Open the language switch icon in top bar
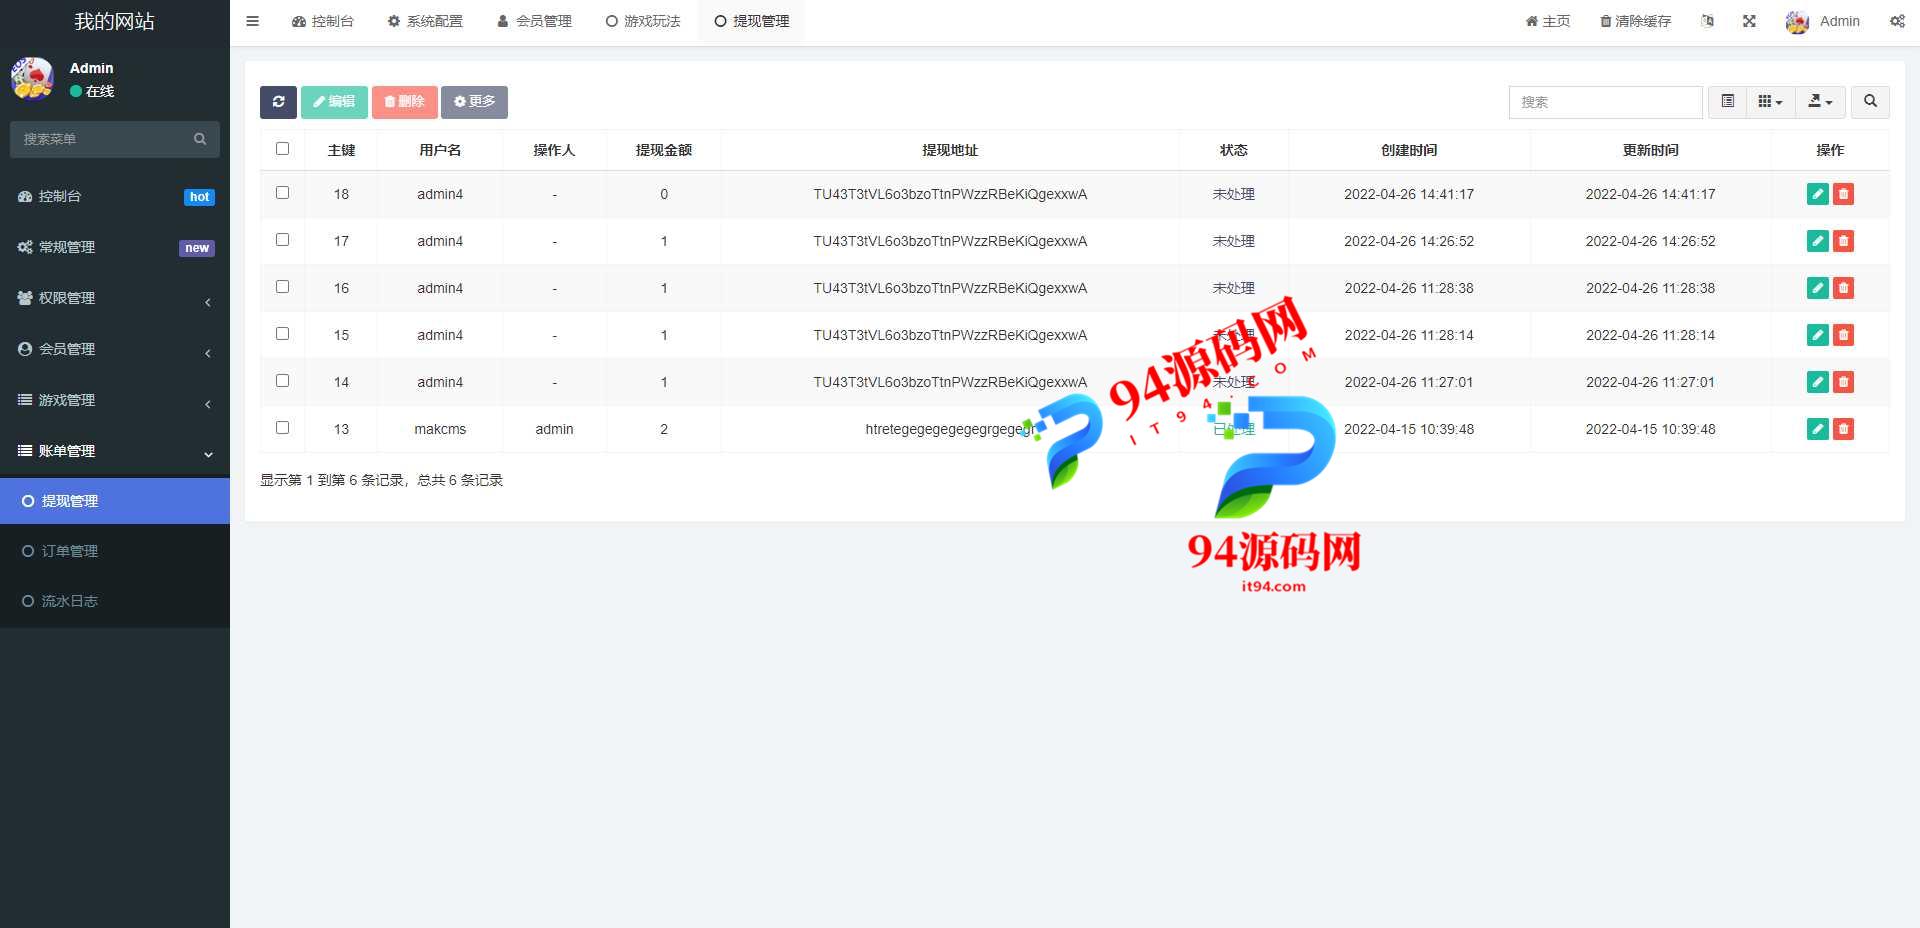1920x928 pixels. [1708, 21]
